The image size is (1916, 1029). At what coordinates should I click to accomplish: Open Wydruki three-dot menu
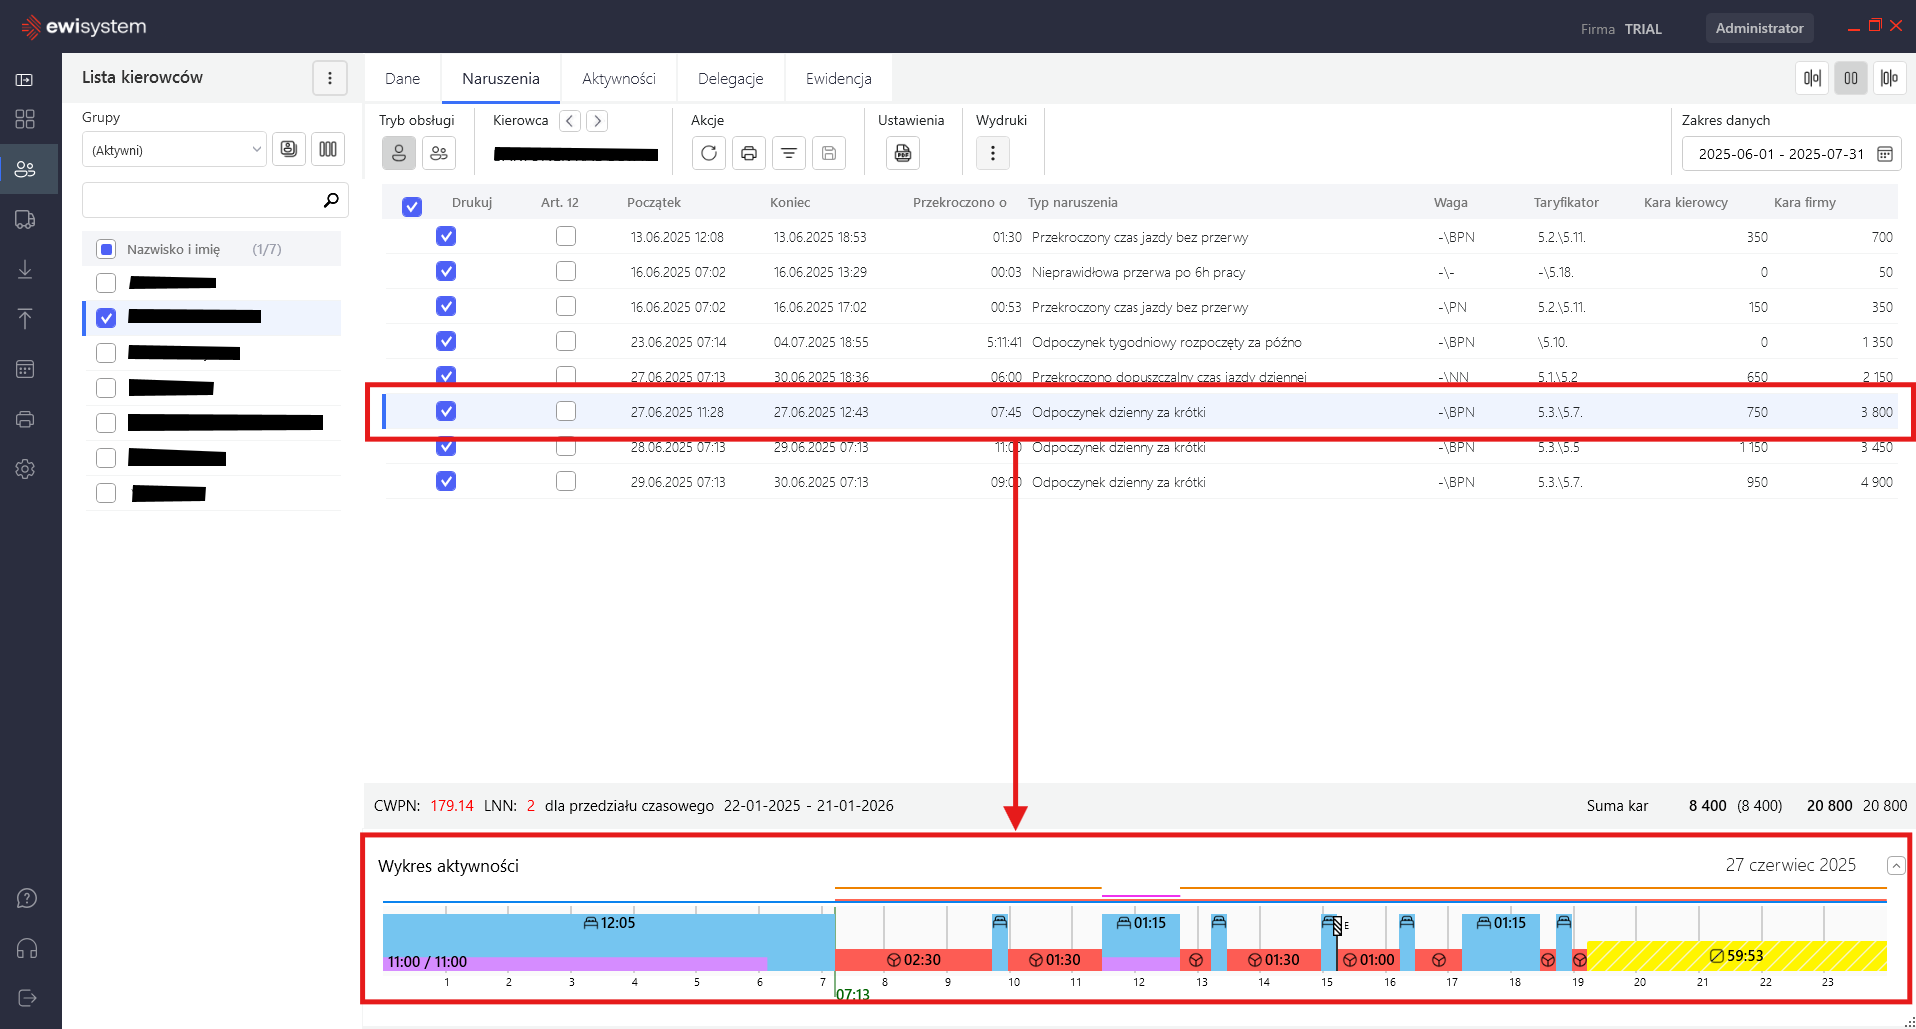pyautogui.click(x=993, y=153)
